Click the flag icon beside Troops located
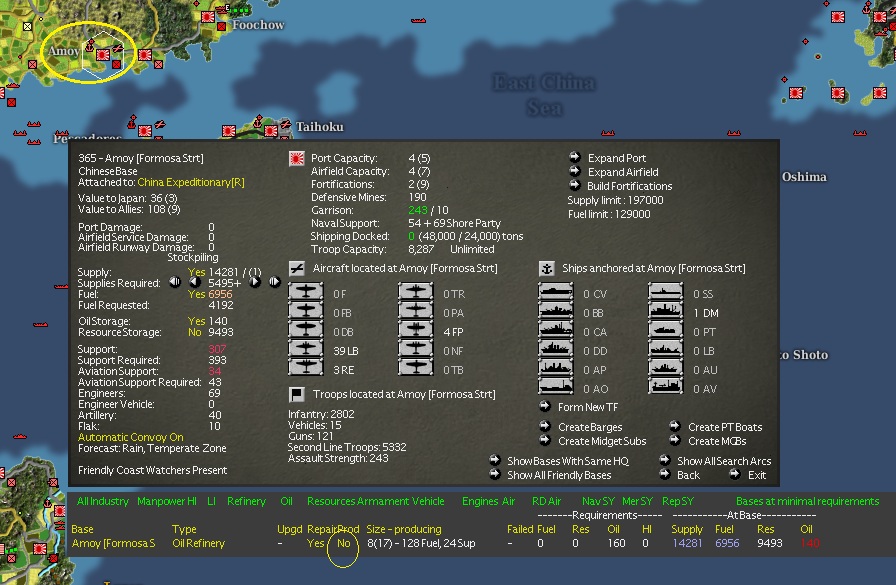This screenshot has height=585, width=896. [297, 394]
